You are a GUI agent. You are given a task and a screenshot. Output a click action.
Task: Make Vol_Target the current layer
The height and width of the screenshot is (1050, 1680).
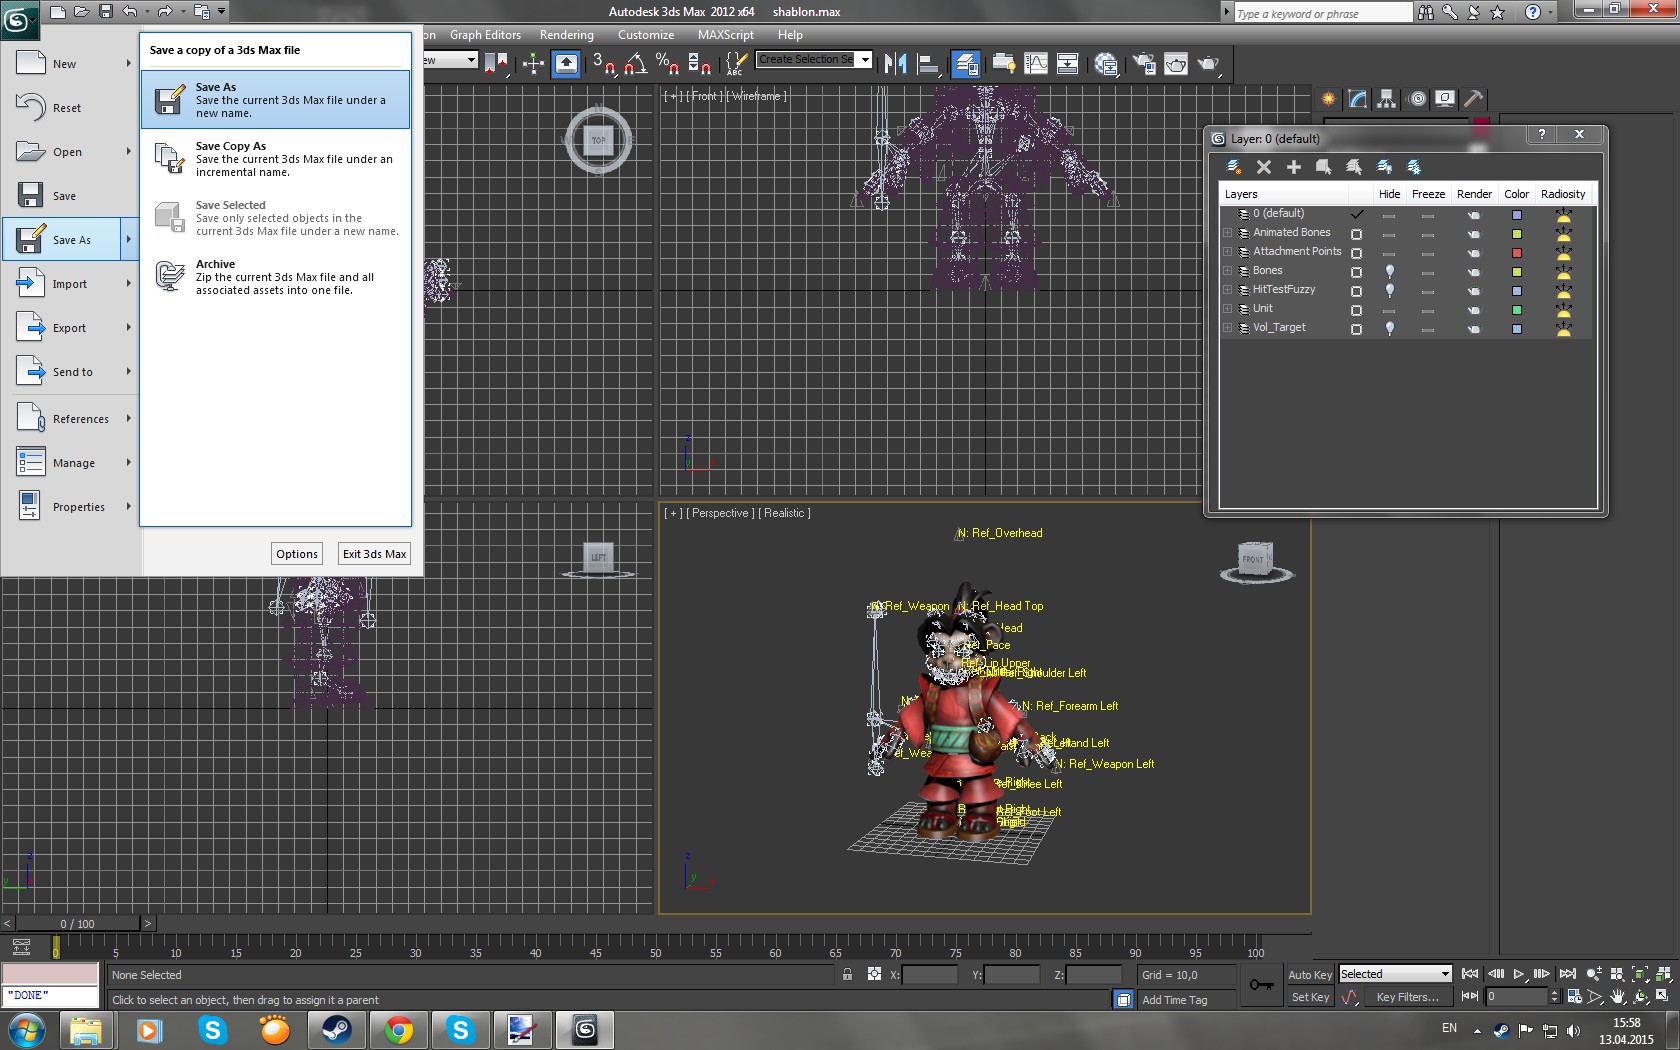coord(1356,329)
